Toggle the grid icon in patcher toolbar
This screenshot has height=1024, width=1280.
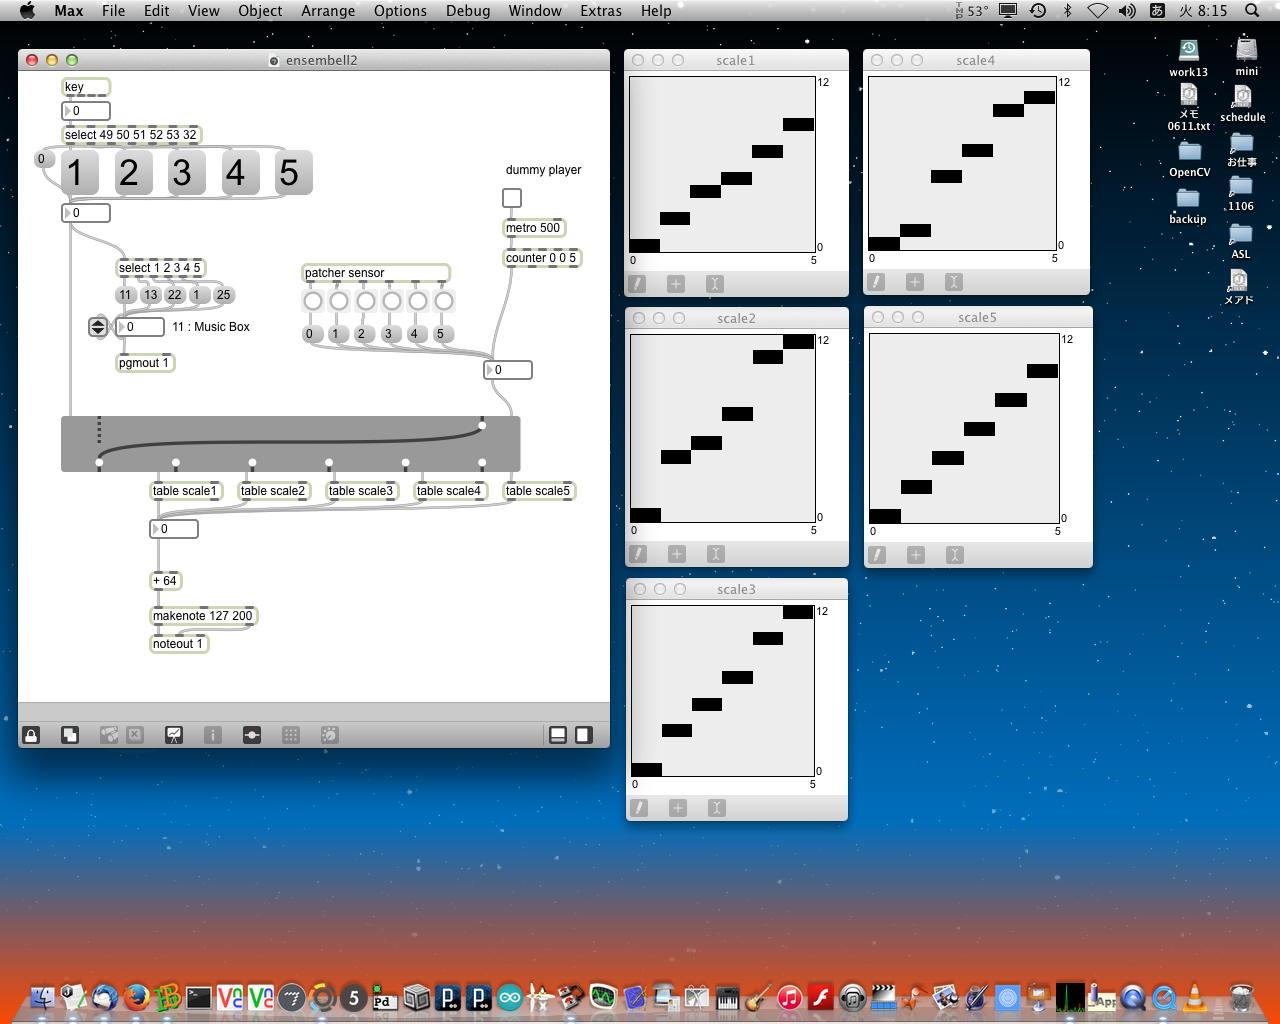[x=291, y=735]
